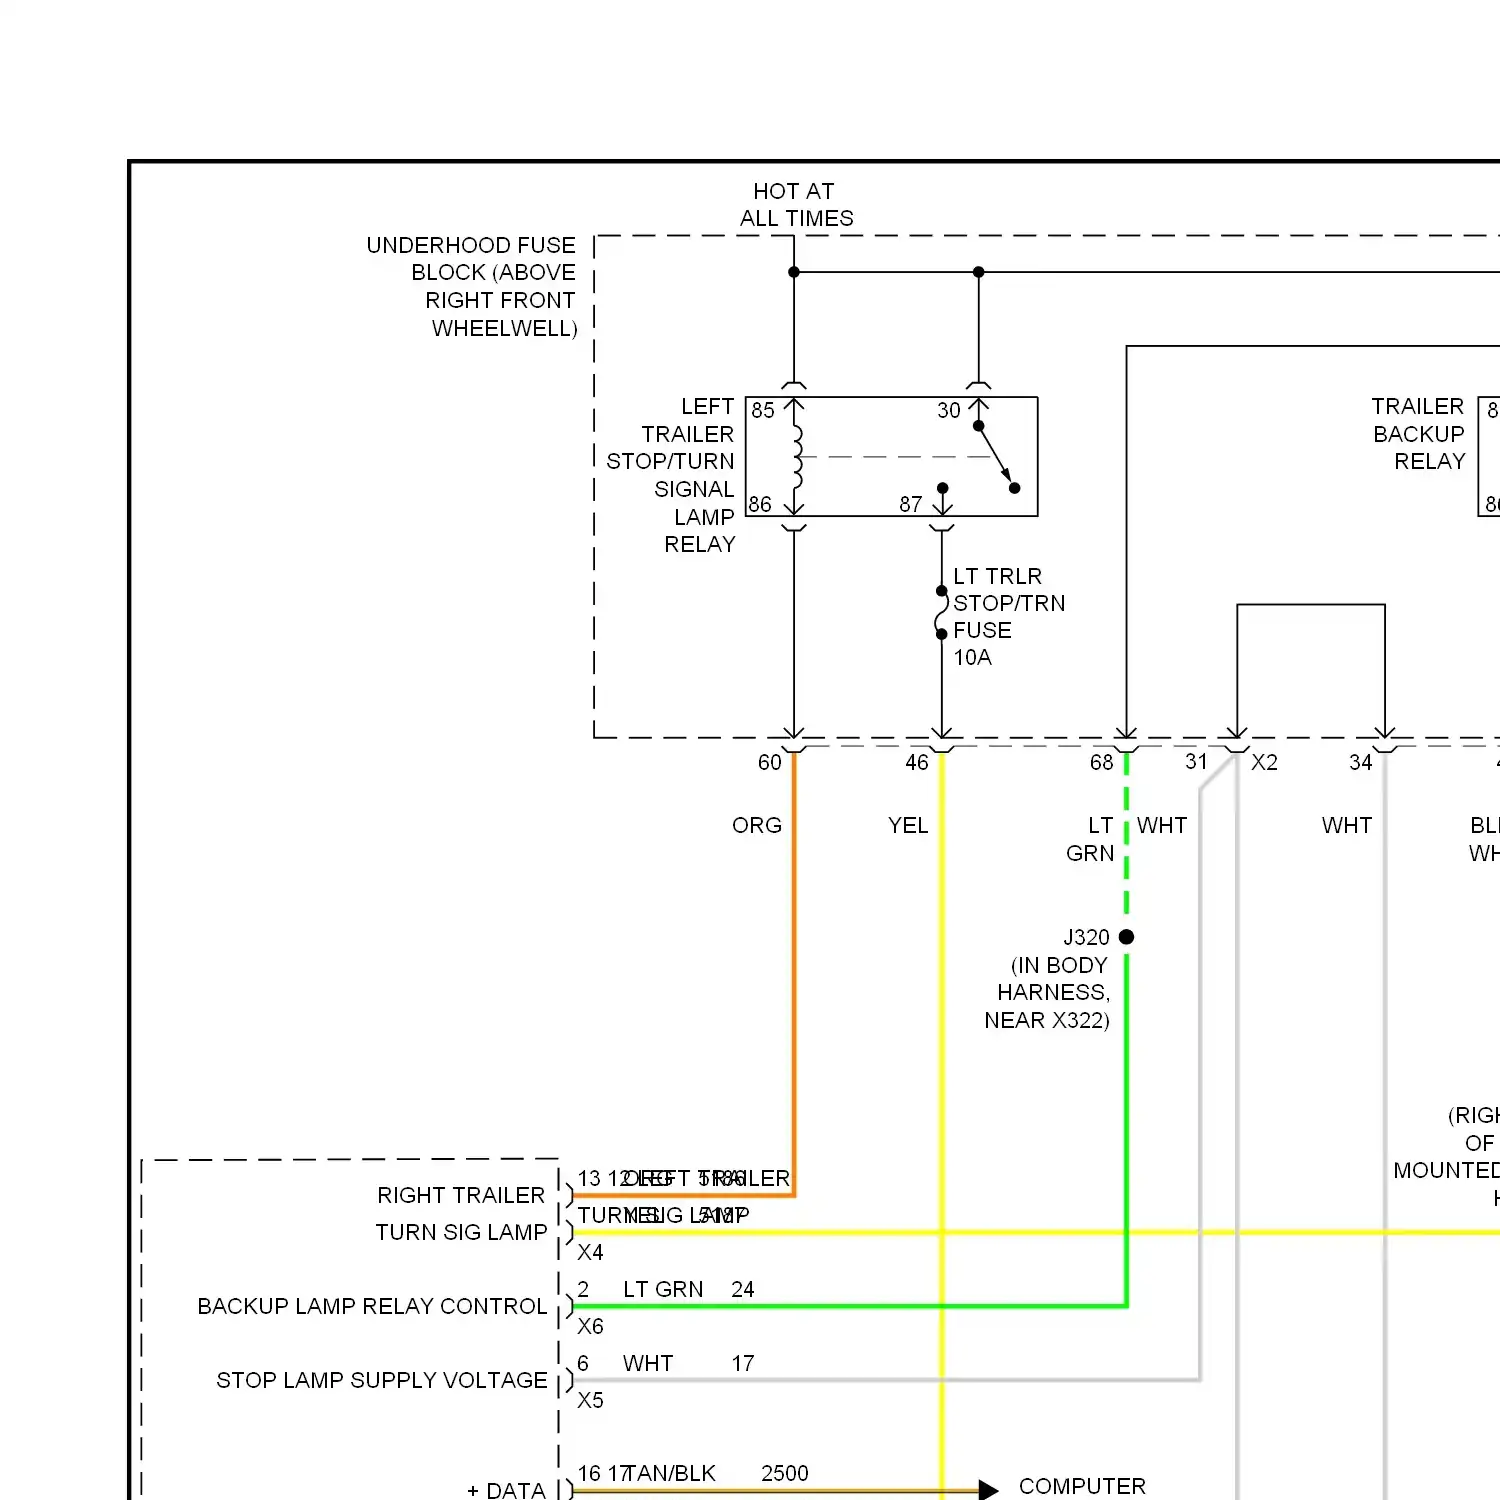Click the X4 connector label
This screenshot has width=1500, height=1500.
591,1253
